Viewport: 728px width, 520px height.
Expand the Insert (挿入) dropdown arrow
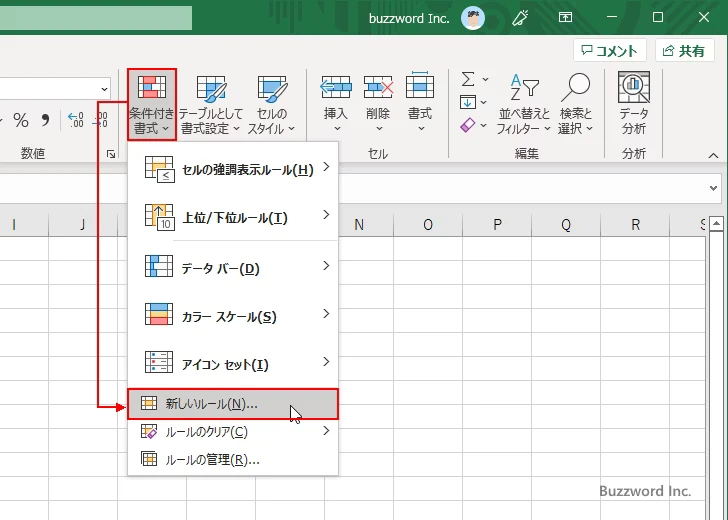pyautogui.click(x=337, y=129)
